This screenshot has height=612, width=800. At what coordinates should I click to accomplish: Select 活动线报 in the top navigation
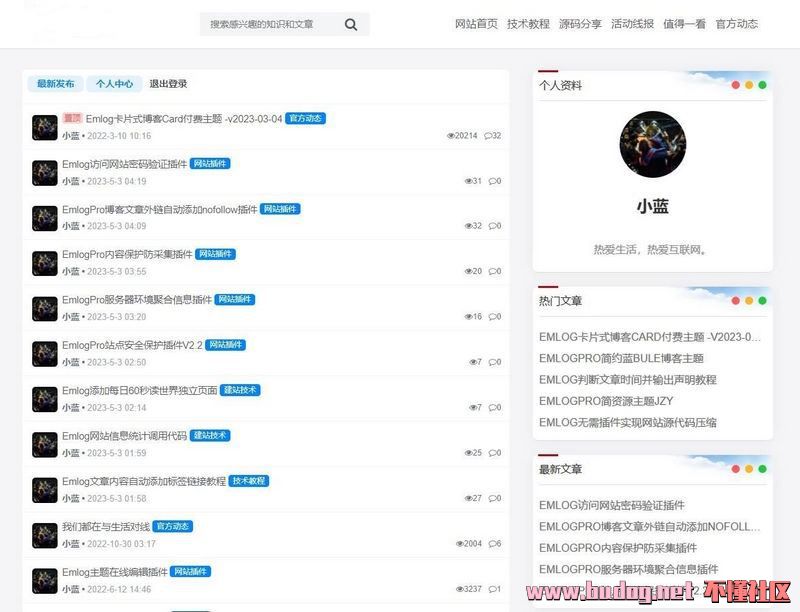pyautogui.click(x=632, y=24)
